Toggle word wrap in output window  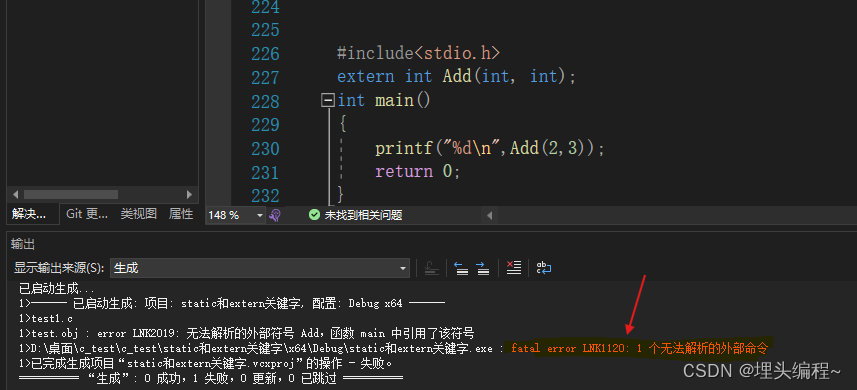pos(544,268)
